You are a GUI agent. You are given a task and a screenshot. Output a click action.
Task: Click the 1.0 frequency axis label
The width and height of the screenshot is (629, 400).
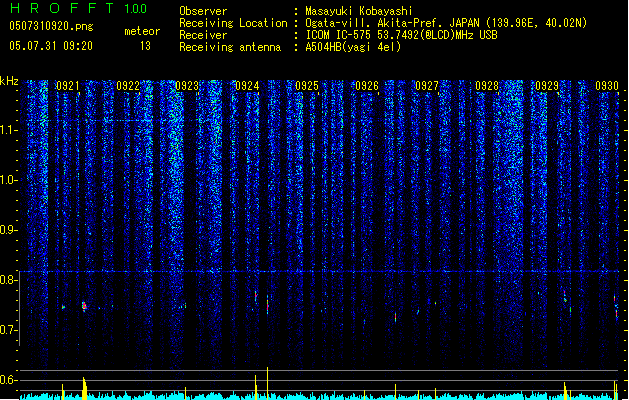click(9, 180)
